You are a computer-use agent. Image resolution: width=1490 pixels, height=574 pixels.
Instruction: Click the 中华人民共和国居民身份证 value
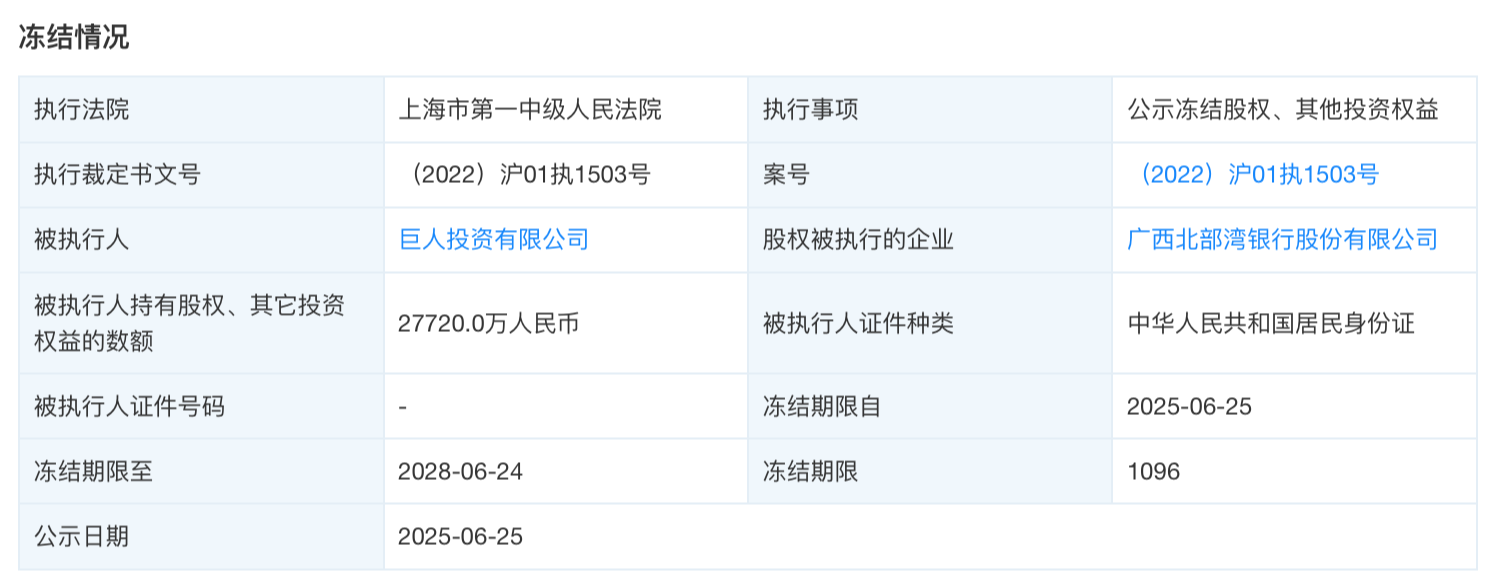point(1271,323)
